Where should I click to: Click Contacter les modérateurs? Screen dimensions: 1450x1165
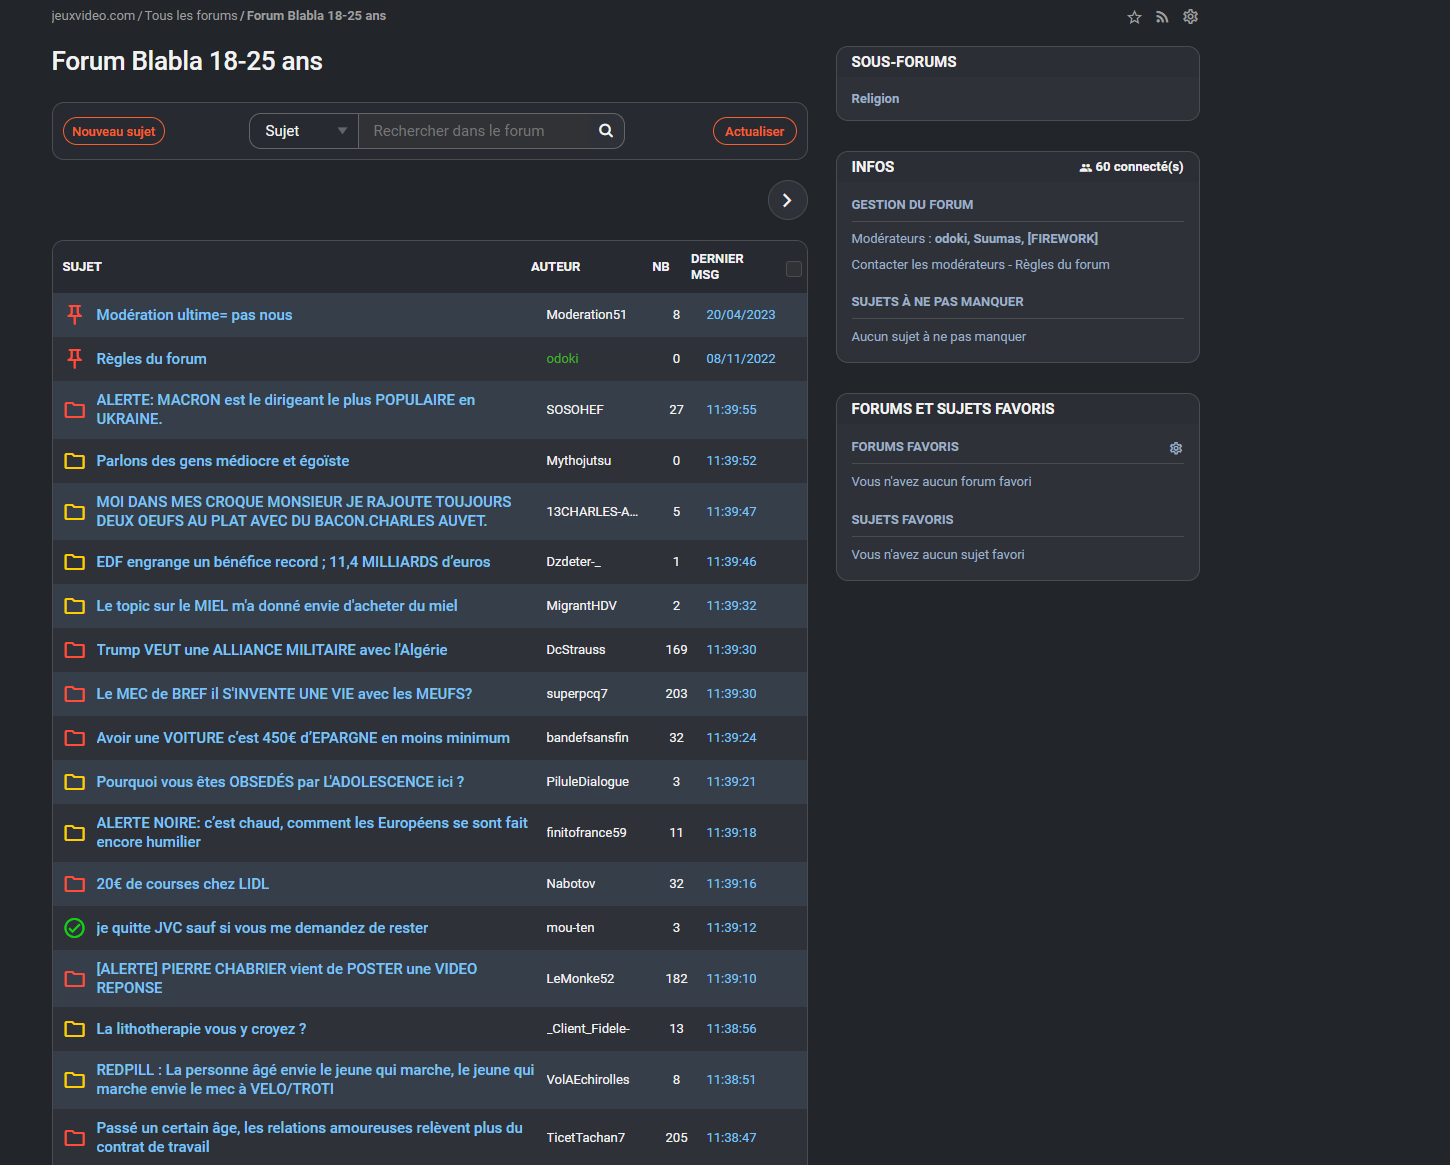(928, 265)
